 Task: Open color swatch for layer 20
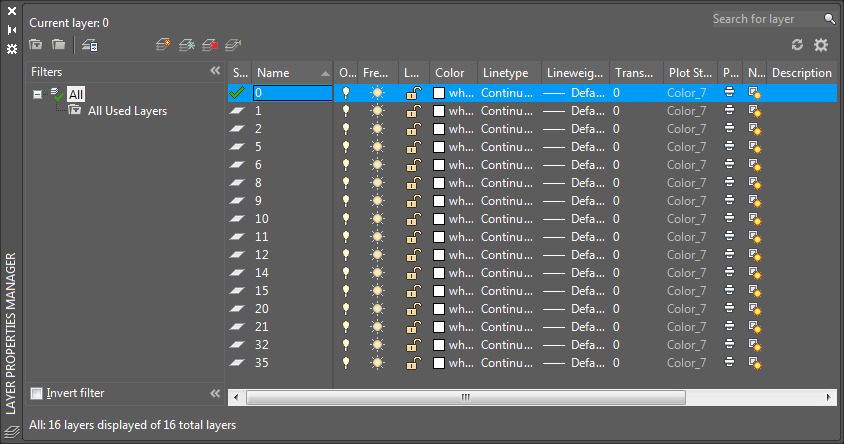pos(439,309)
